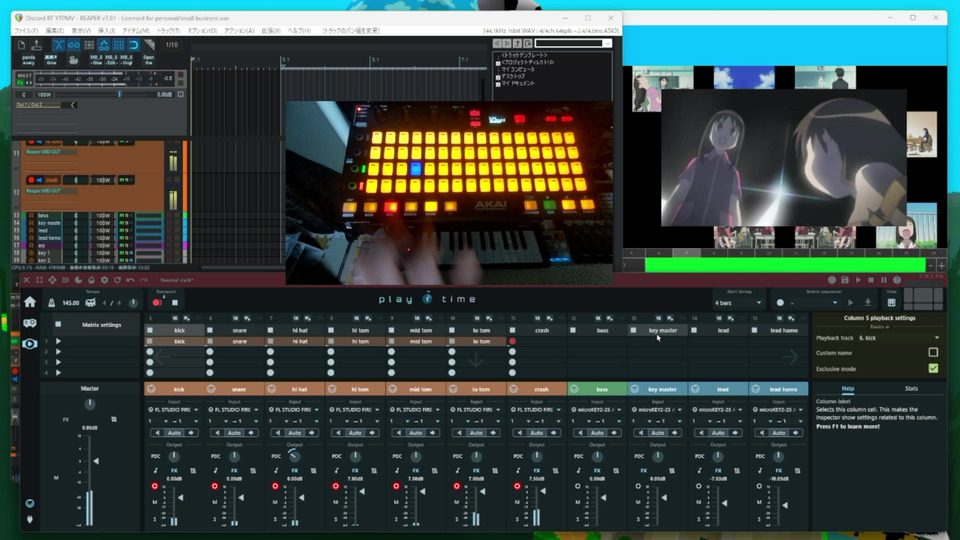Switch to the Stats tab
Screen dimensions: 960x540
point(911,388)
